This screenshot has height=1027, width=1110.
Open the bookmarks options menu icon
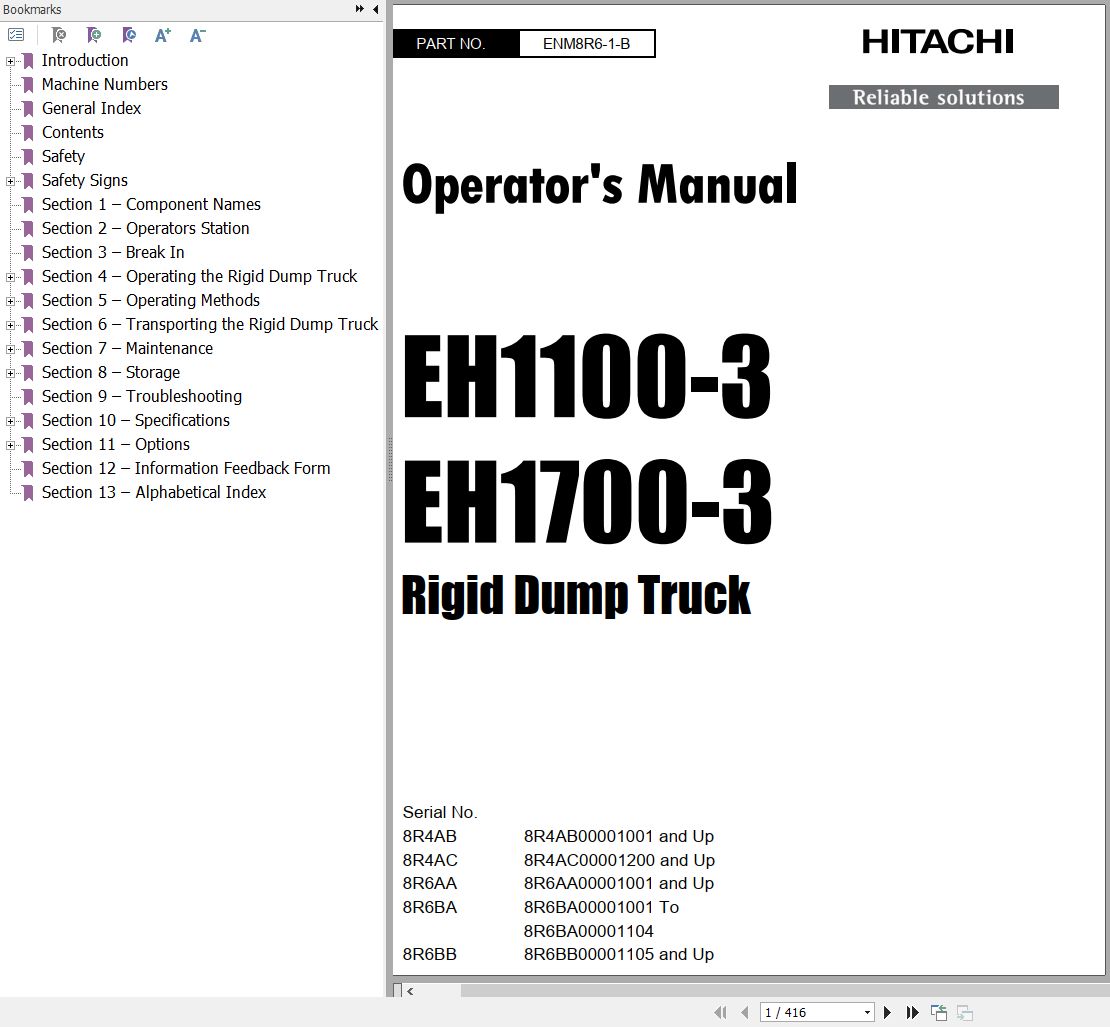pyautogui.click(x=16, y=35)
